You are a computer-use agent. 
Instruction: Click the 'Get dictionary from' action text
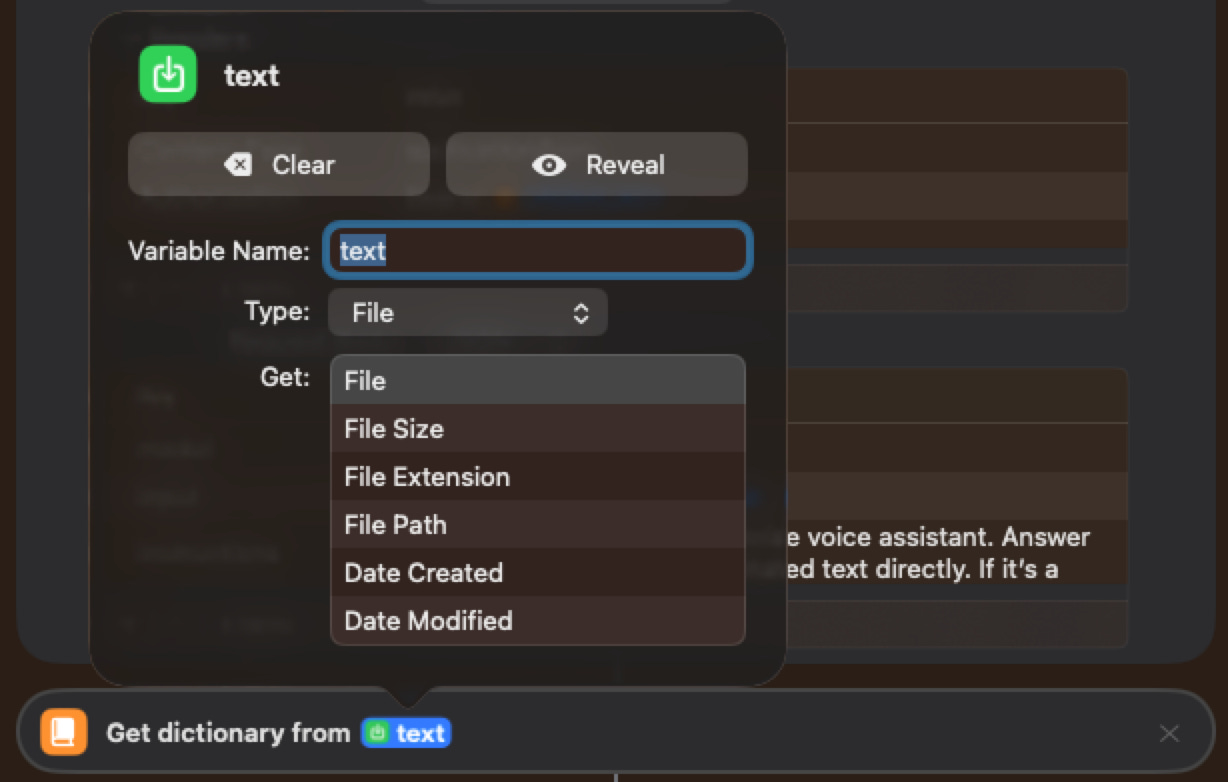pyautogui.click(x=228, y=733)
